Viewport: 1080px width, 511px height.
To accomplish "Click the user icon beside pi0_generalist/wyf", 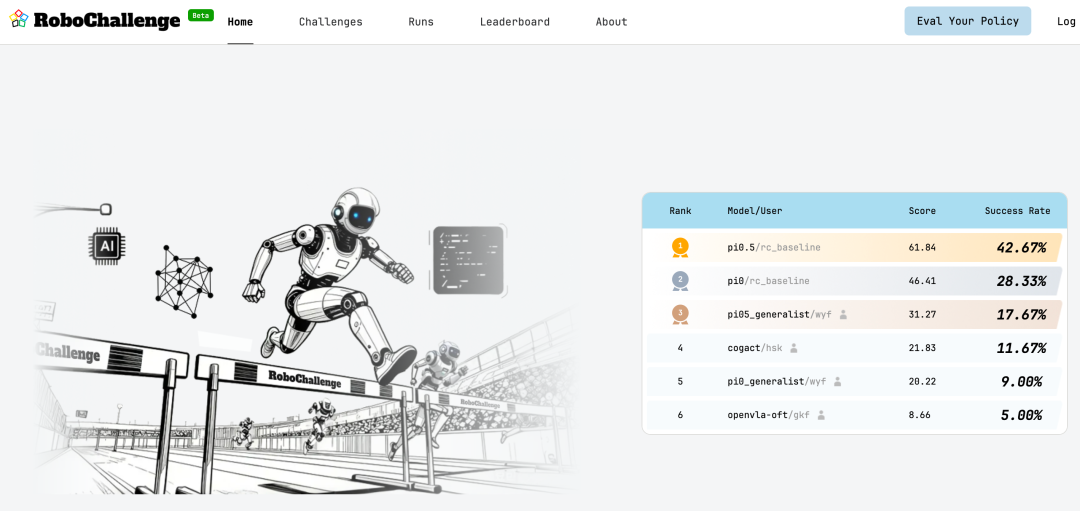I will point(838,382).
